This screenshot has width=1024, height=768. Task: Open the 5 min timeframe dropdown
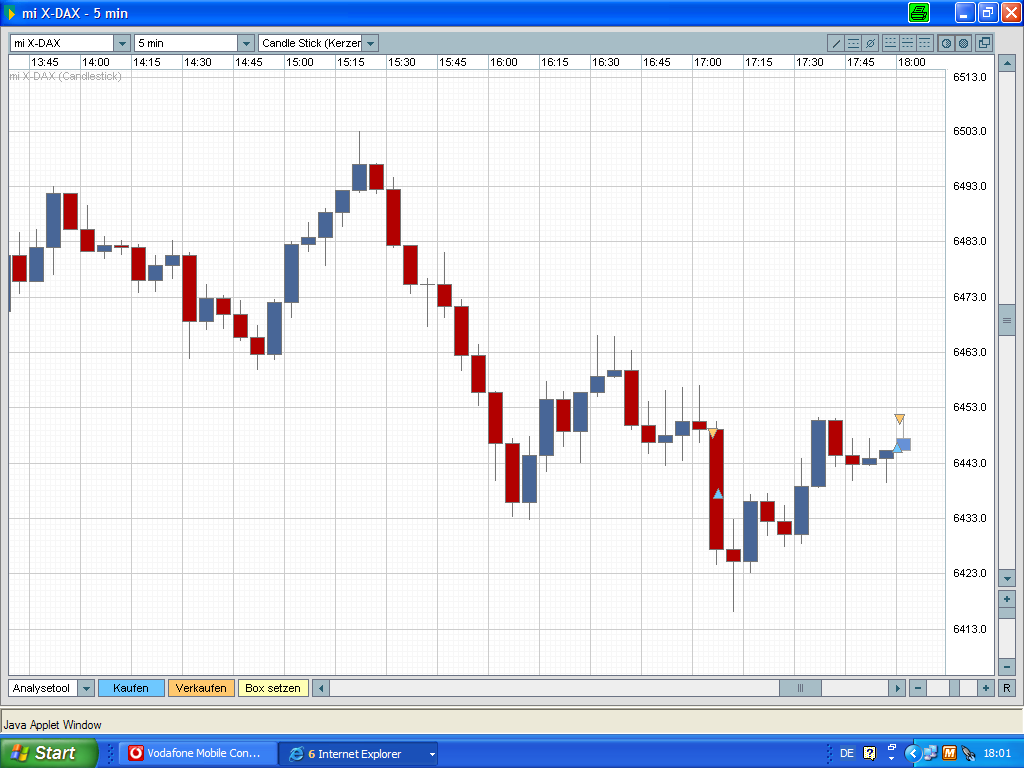click(246, 43)
